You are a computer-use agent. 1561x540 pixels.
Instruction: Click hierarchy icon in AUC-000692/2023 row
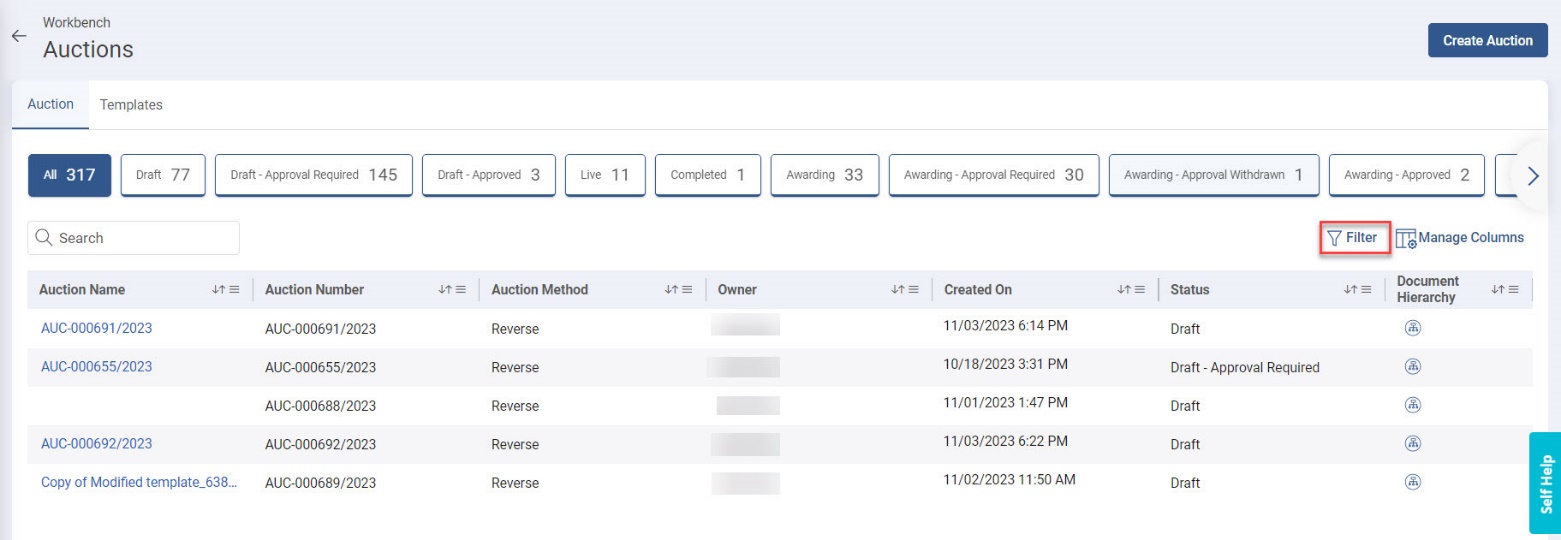[x=1413, y=443]
